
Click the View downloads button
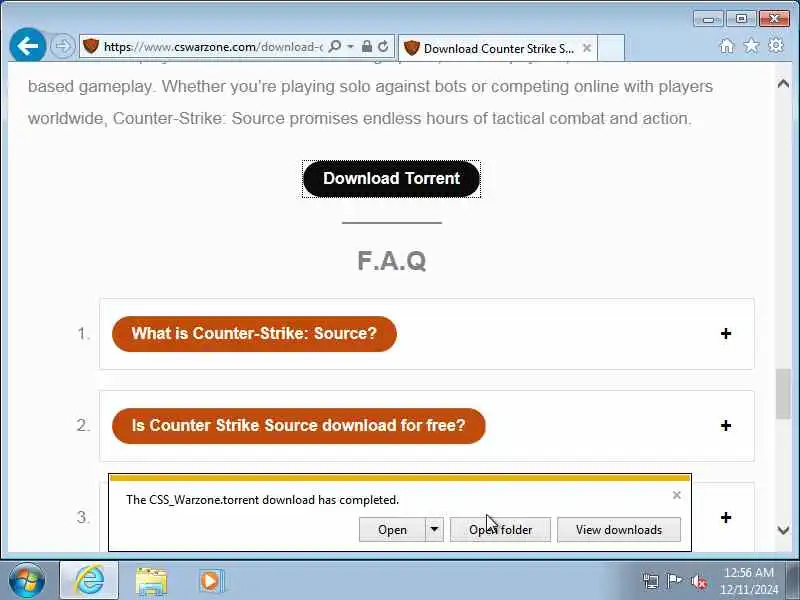pos(619,530)
